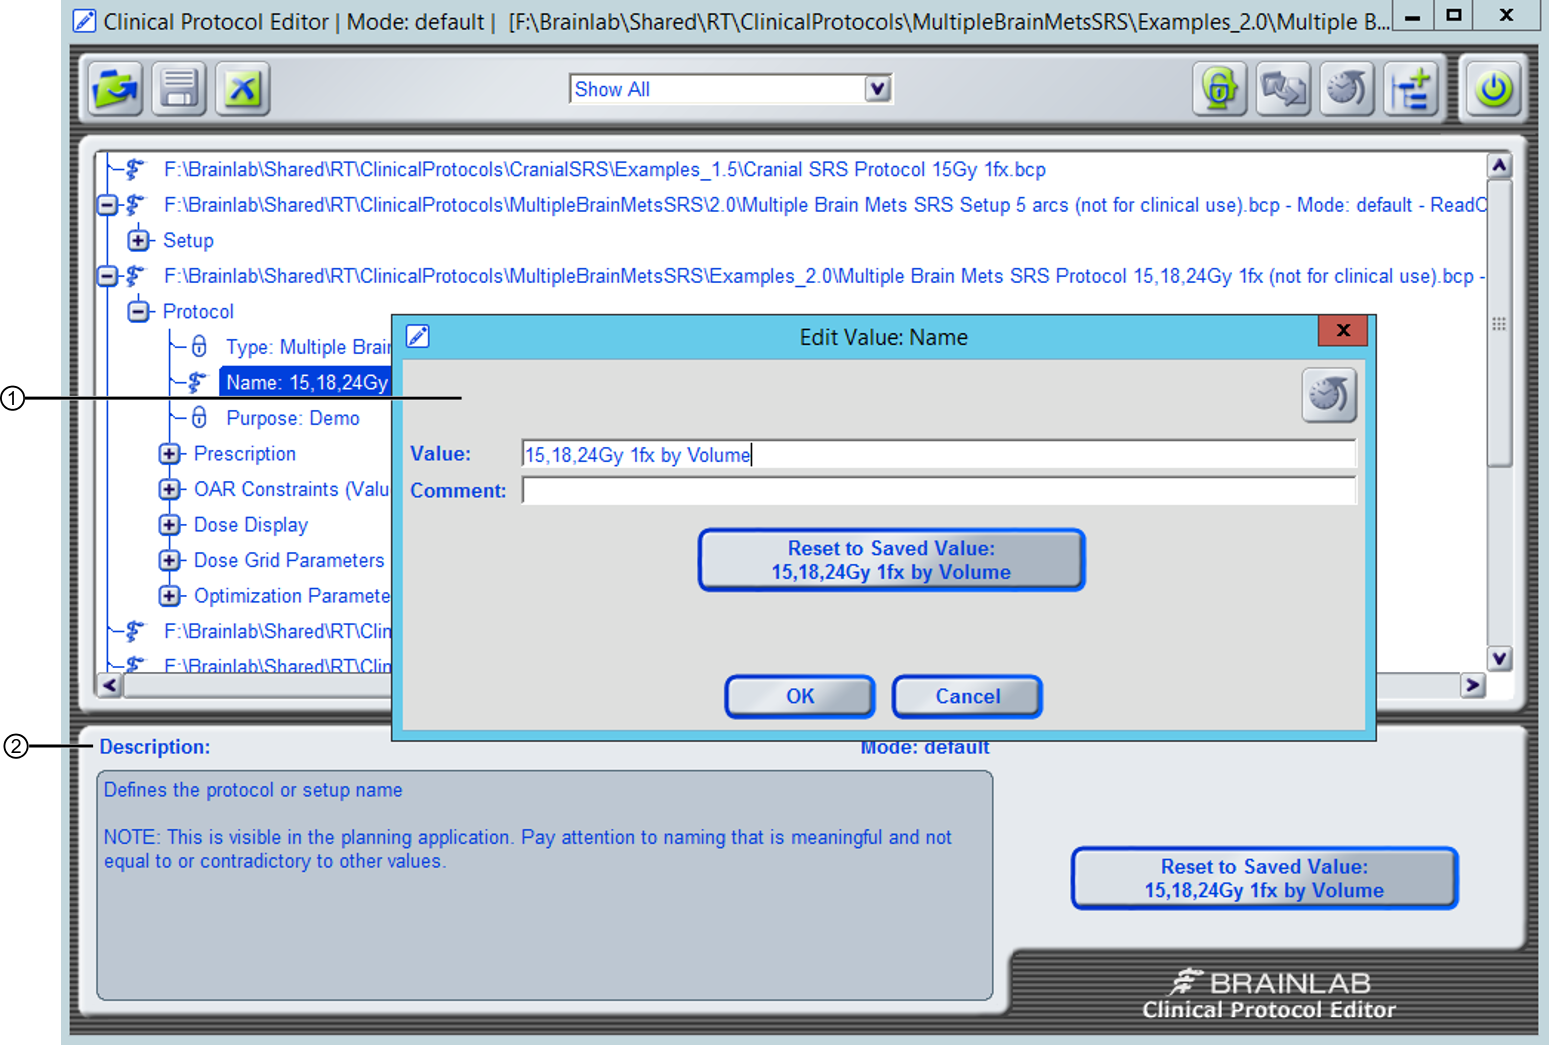The height and width of the screenshot is (1045, 1549).
Task: Select the Type: Multiple Brain tree item
Action: pyautogui.click(x=307, y=347)
